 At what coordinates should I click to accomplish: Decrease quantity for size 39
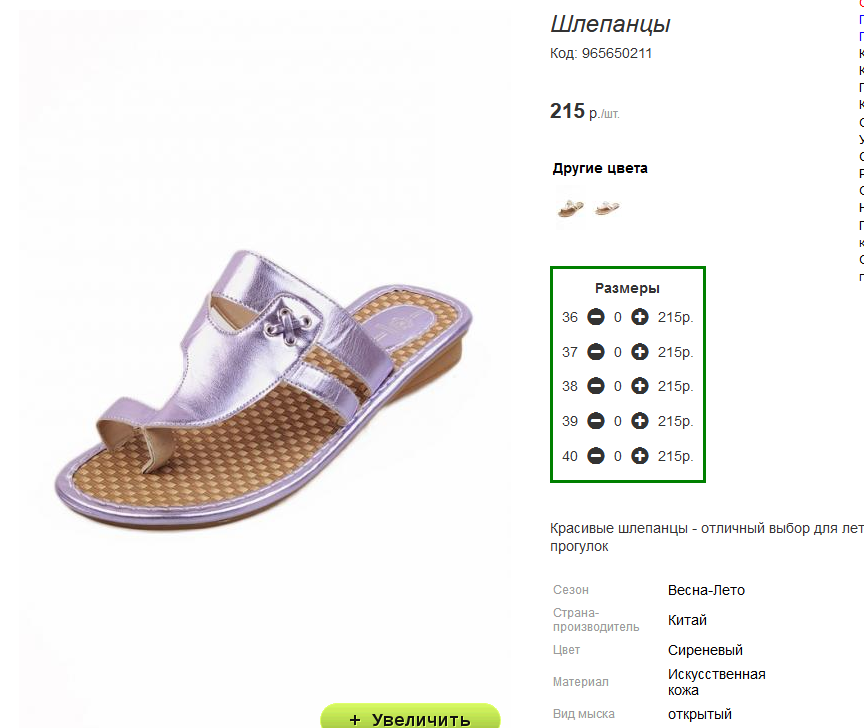(596, 421)
